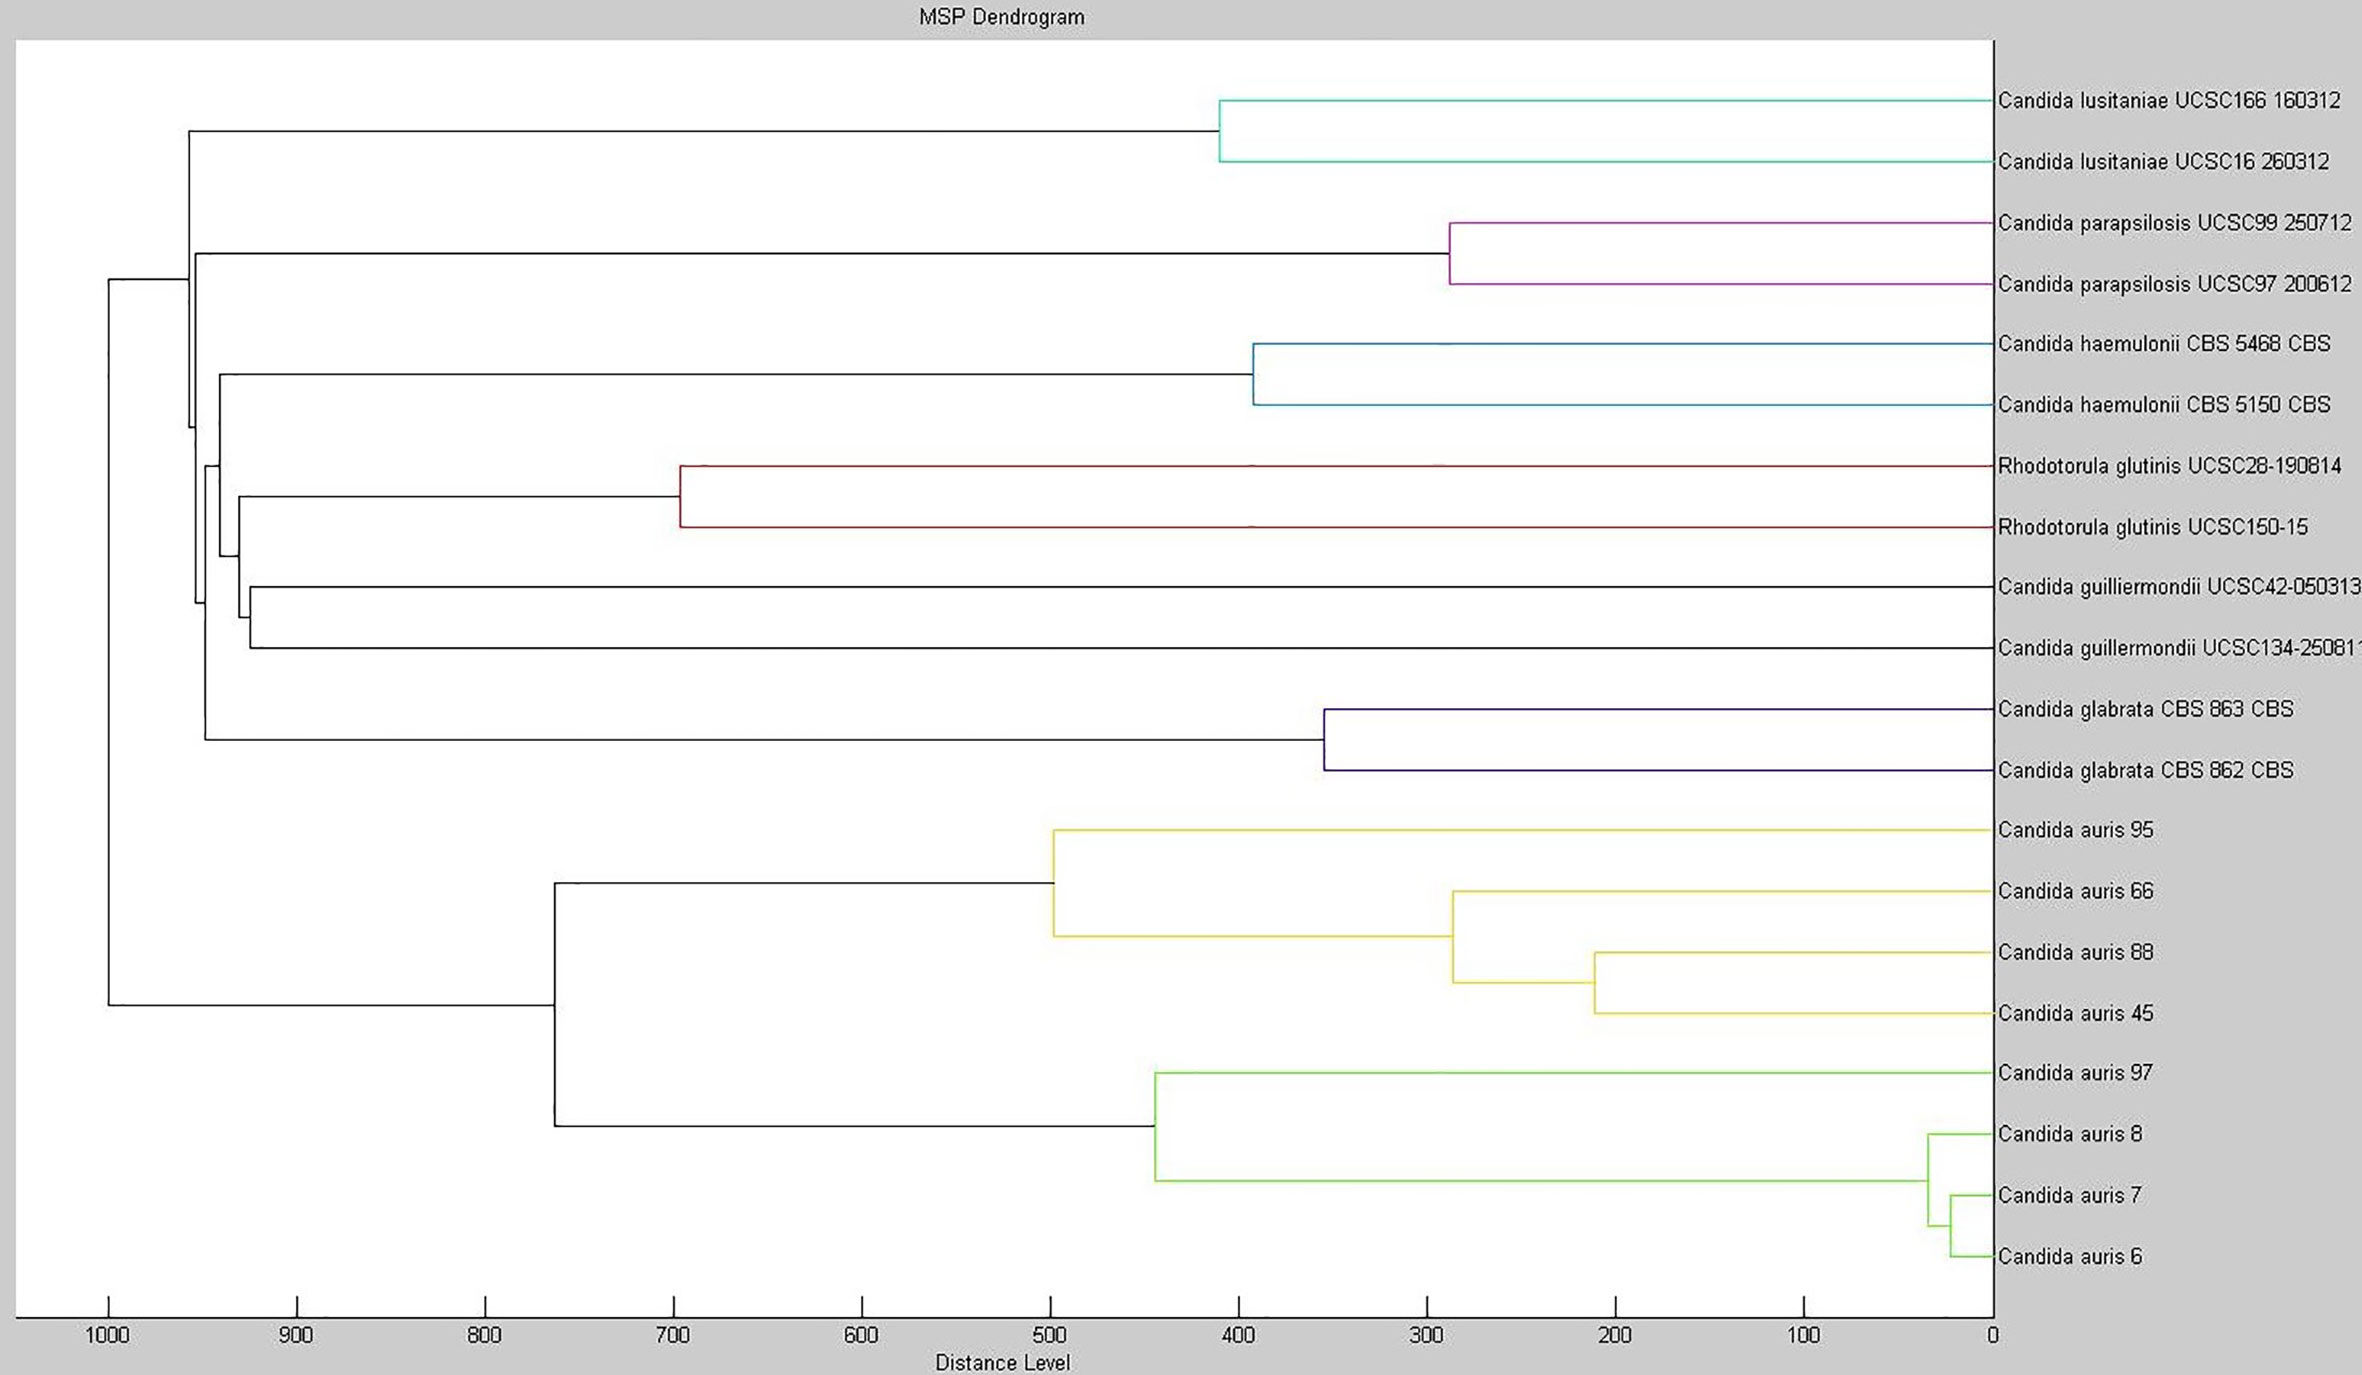Click the 100 axis tick label
This screenshot has width=2362, height=1375.
click(x=1804, y=1335)
